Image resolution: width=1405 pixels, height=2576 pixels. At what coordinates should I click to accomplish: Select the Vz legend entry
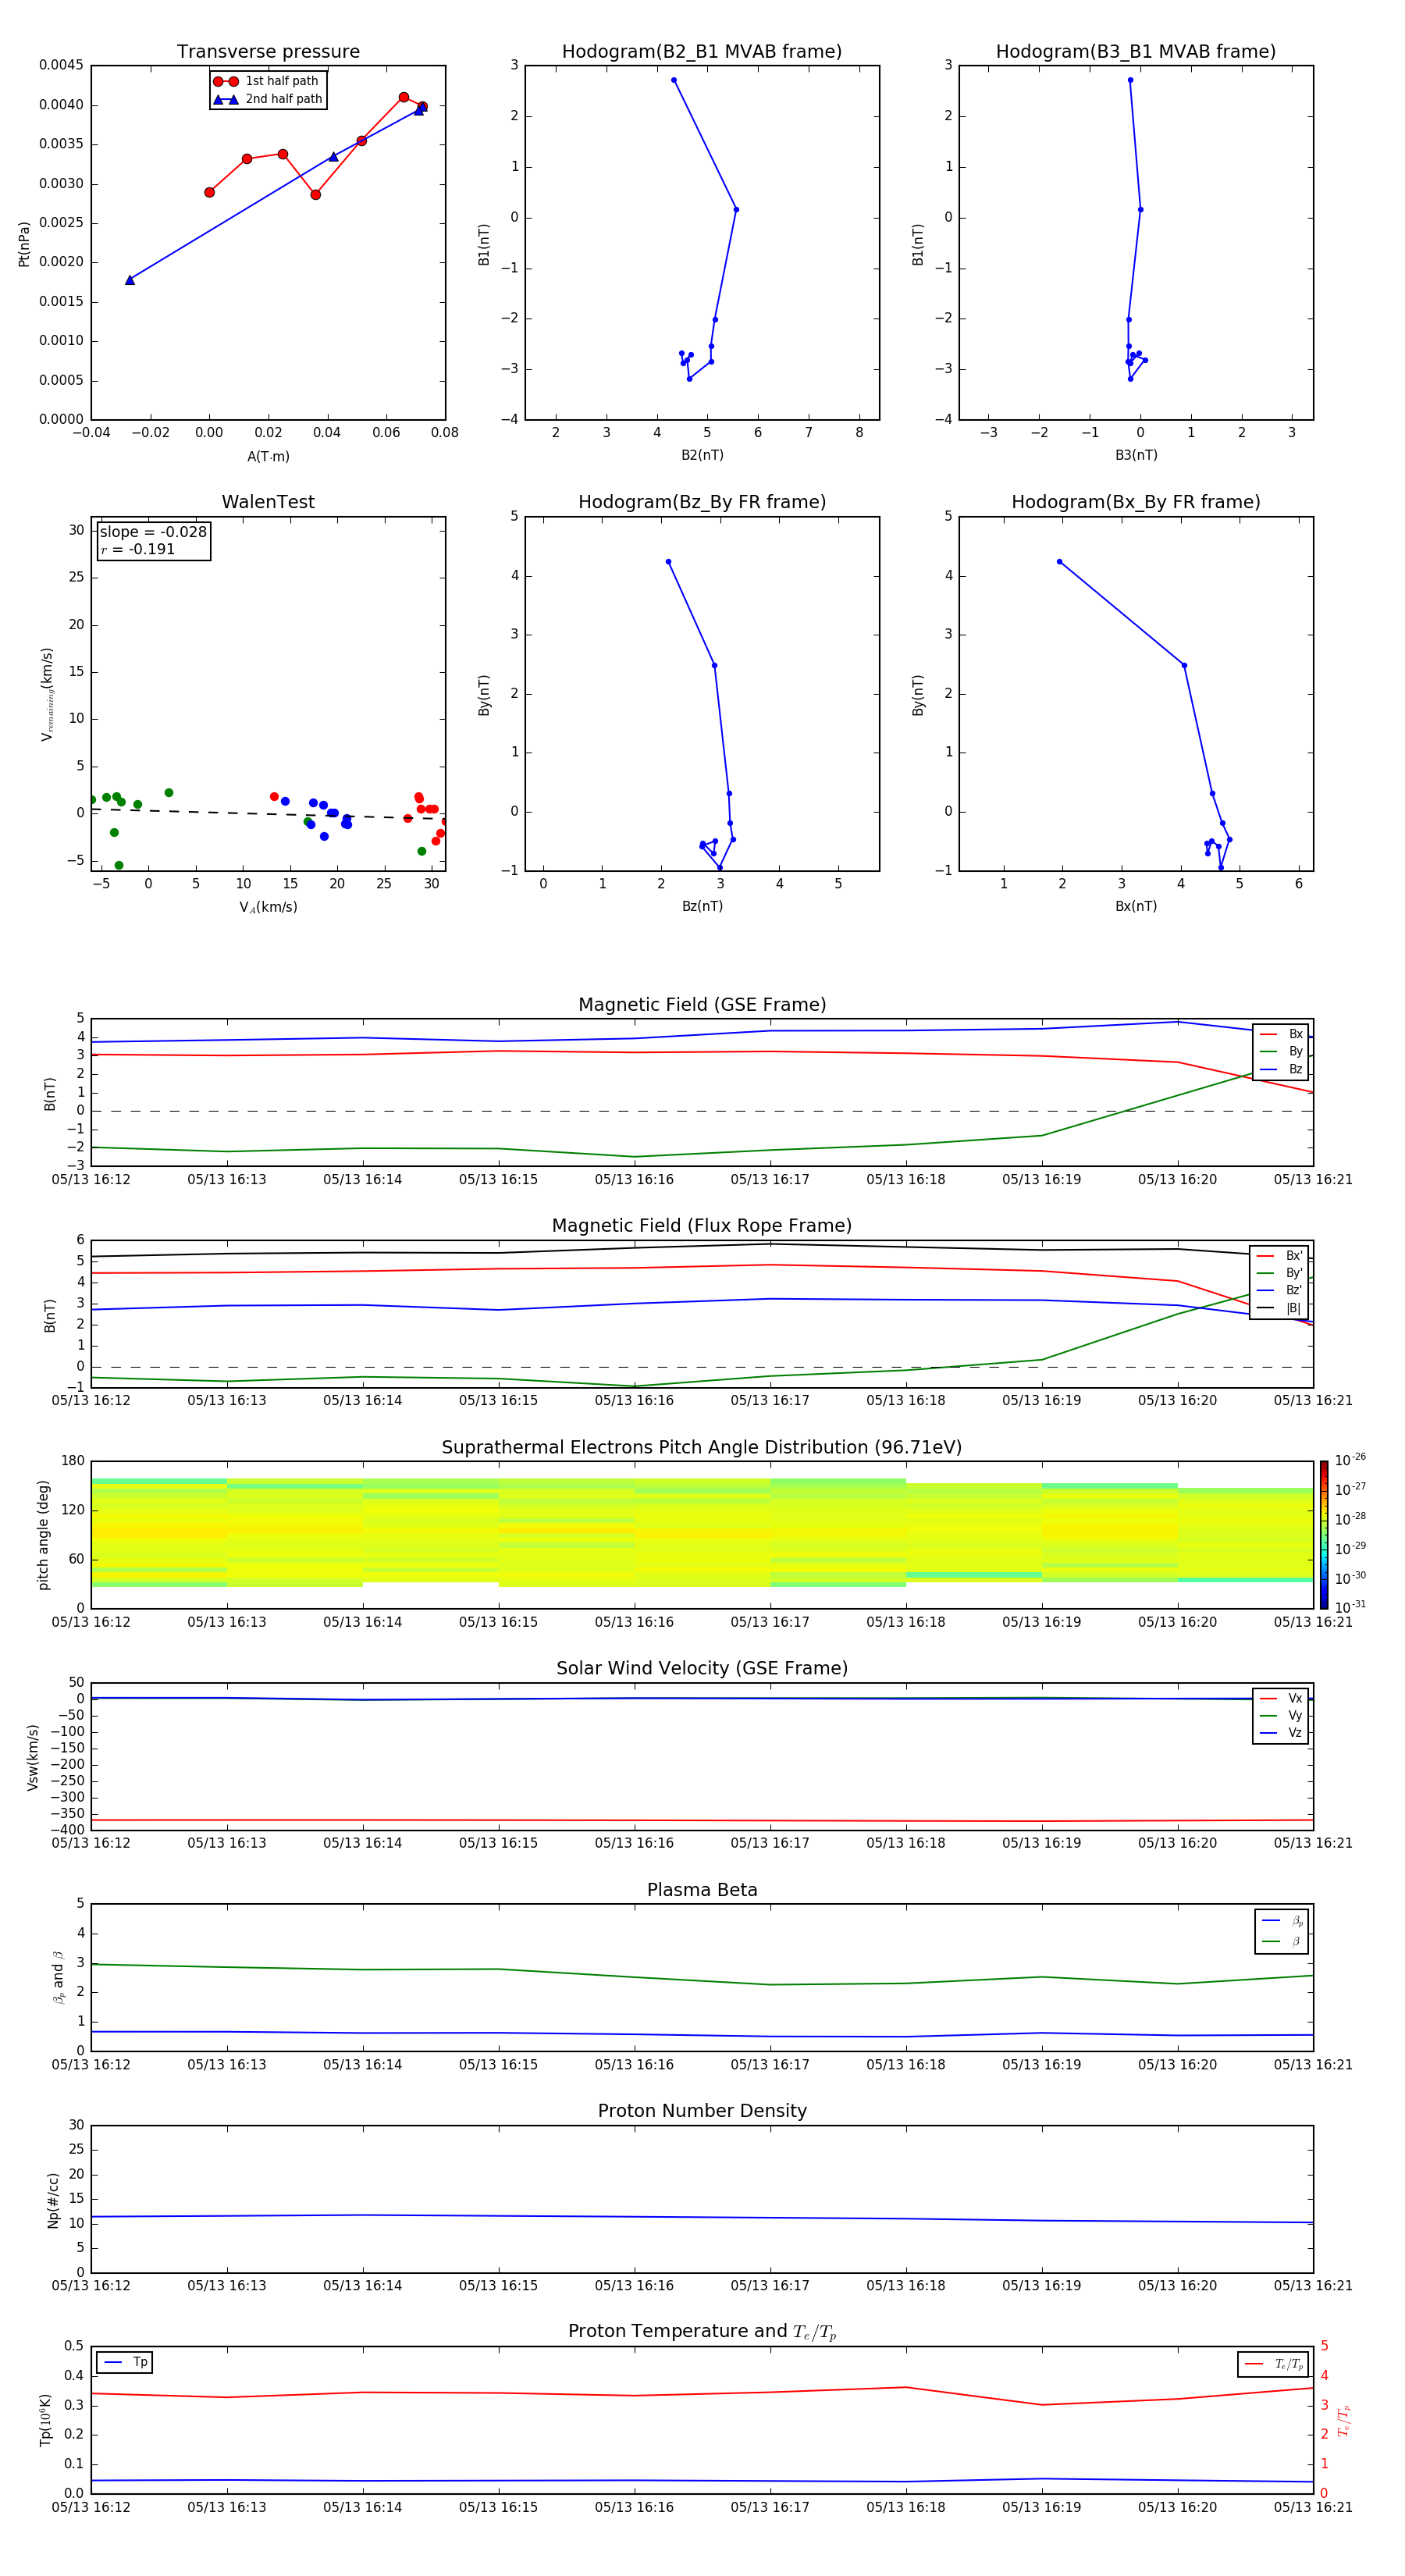1281,1733
